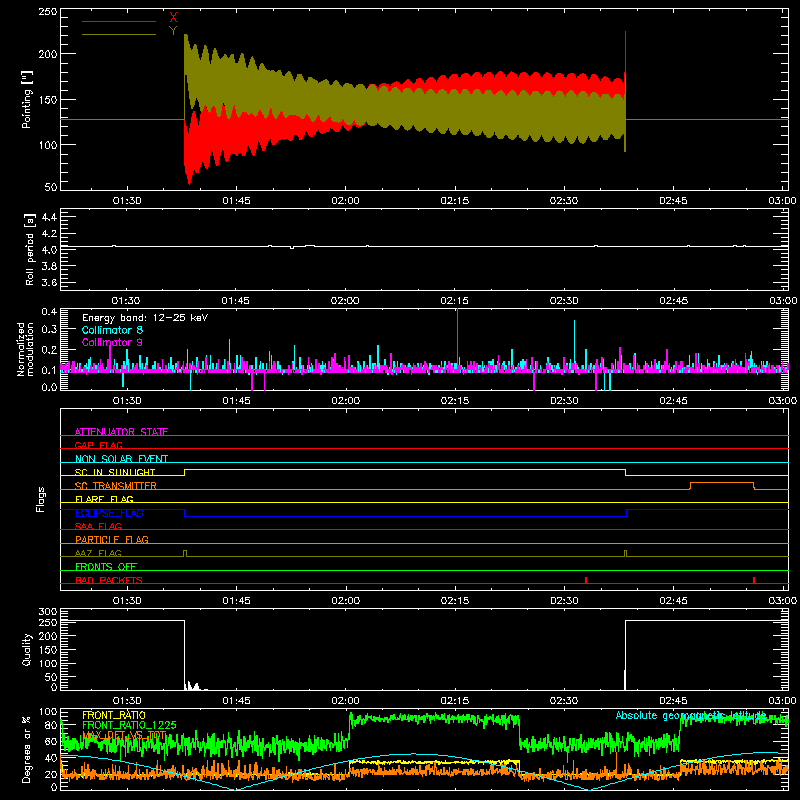Click the 03:00 label under the Pointing plot
The height and width of the screenshot is (800, 800).
782,201
